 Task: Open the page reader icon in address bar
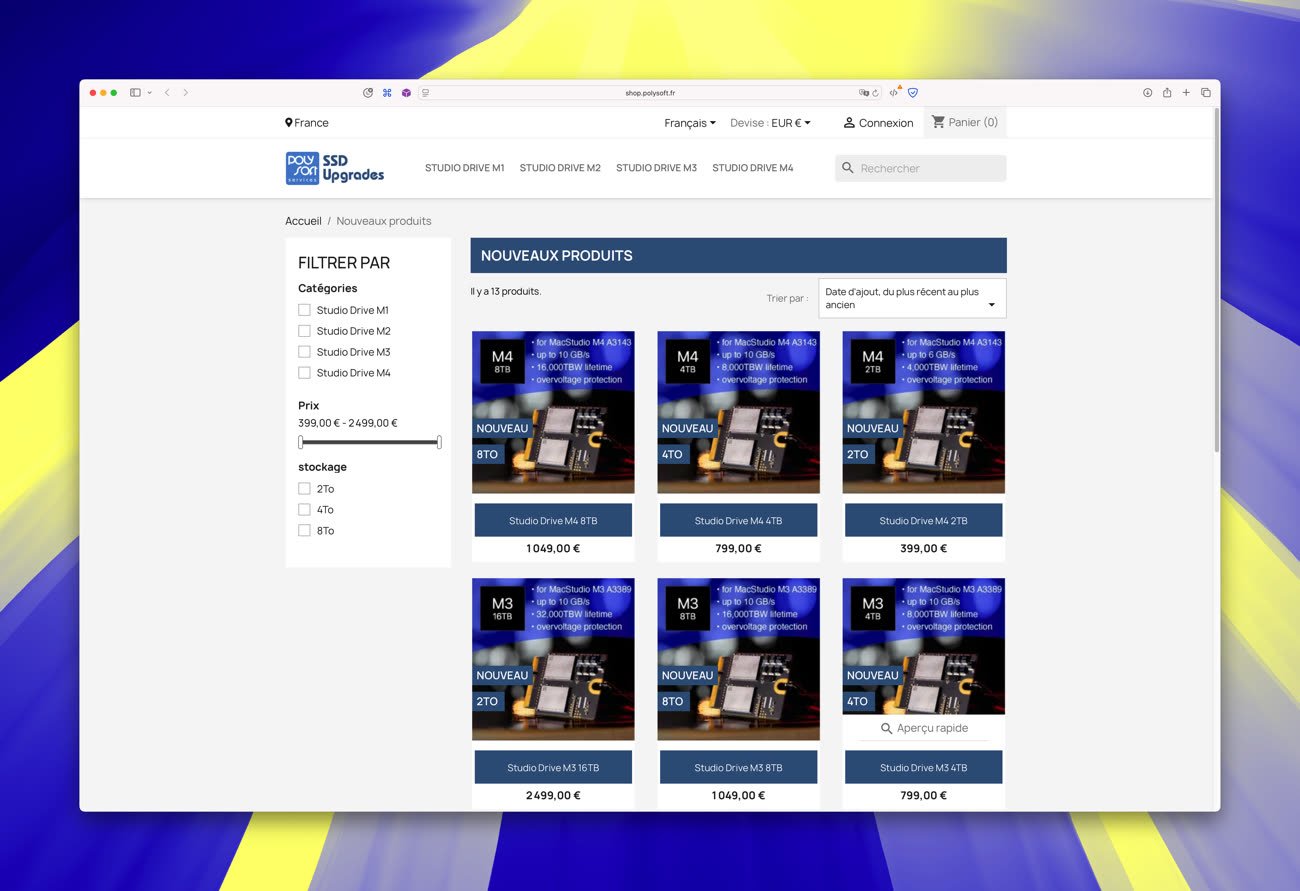425,93
